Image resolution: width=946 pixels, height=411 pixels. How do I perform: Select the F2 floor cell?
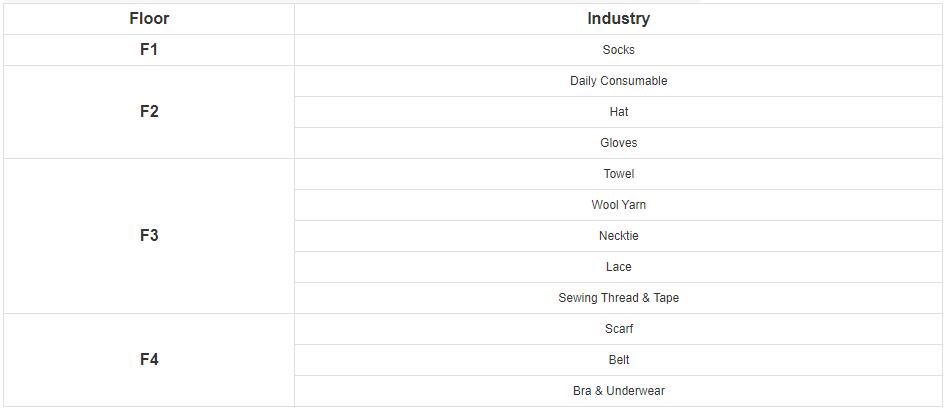click(149, 112)
